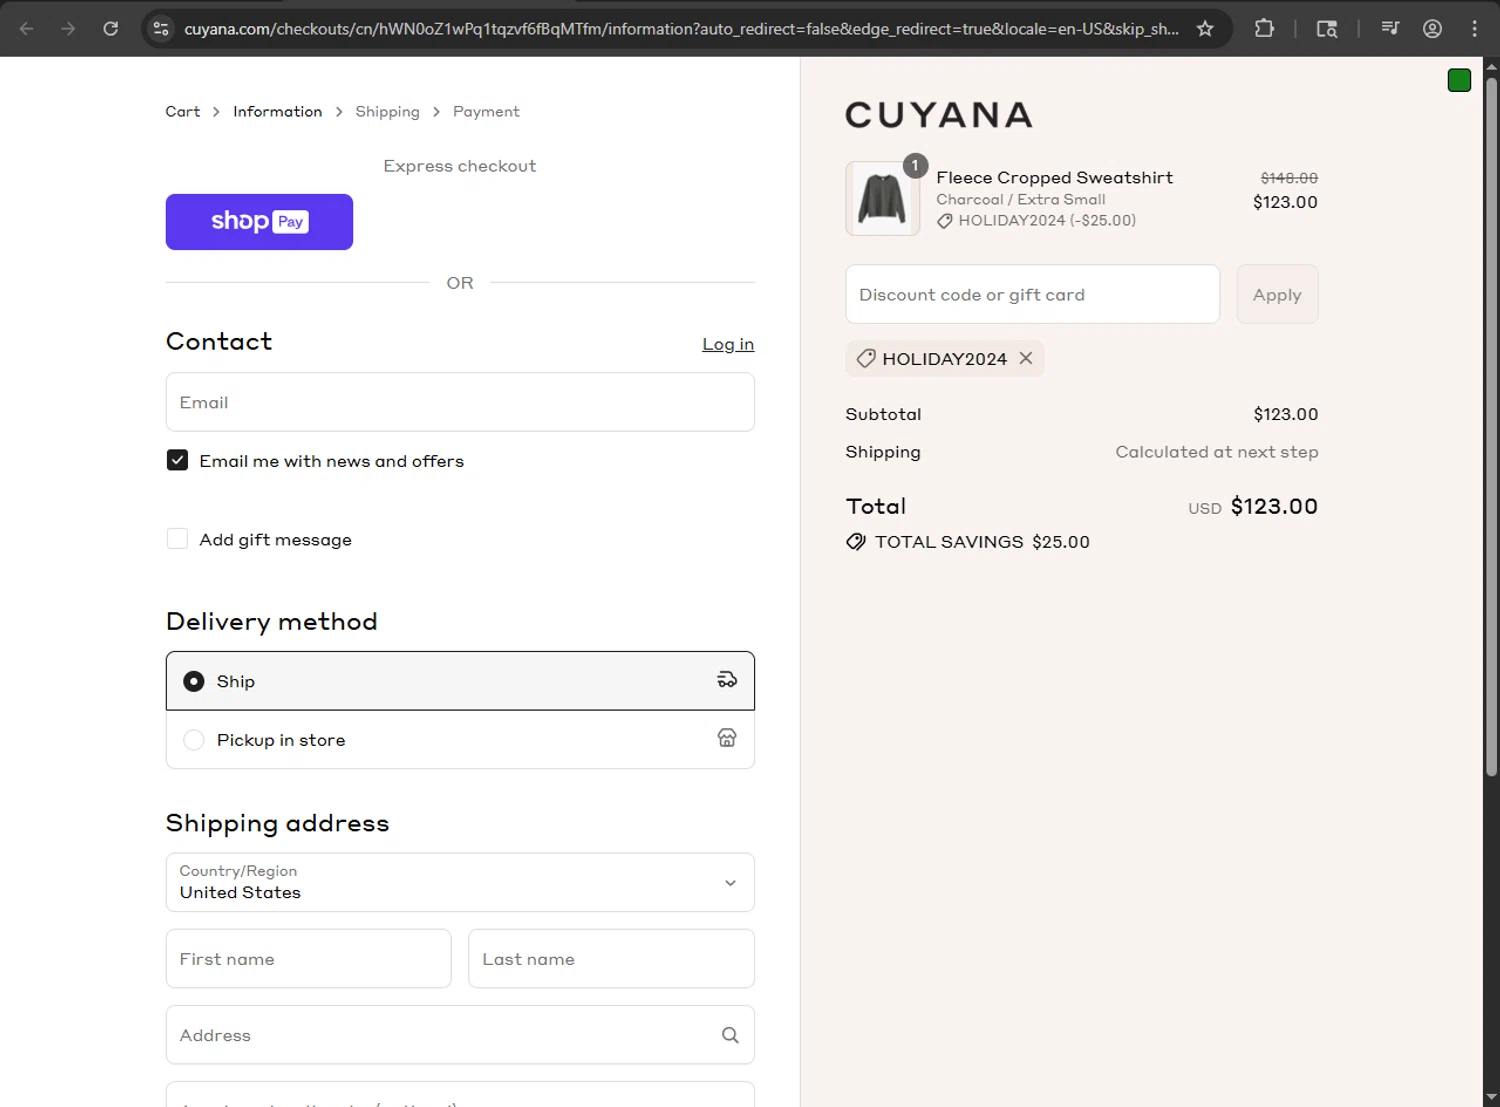Click the browser back arrow

click(27, 28)
